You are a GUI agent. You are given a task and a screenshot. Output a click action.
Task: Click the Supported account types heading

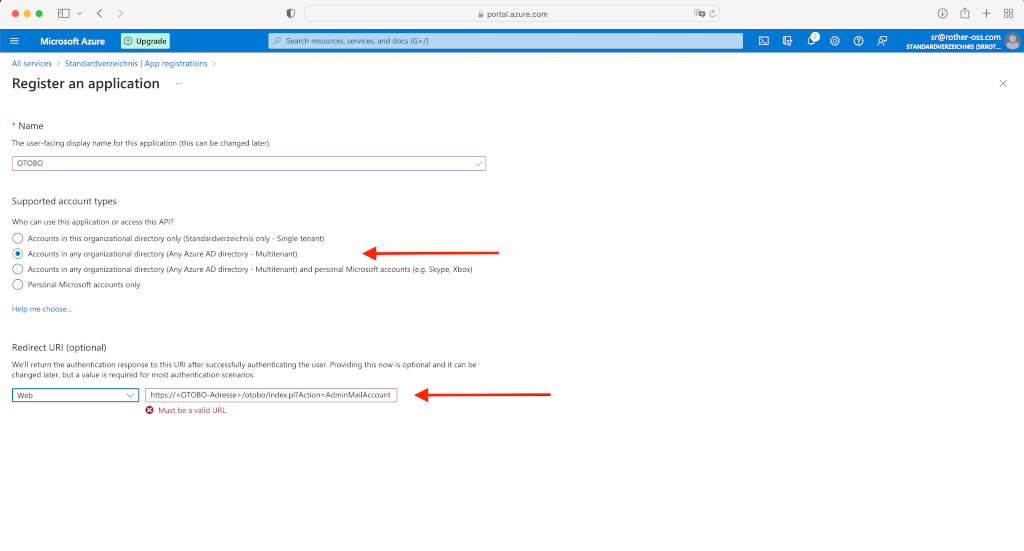[x=64, y=201]
